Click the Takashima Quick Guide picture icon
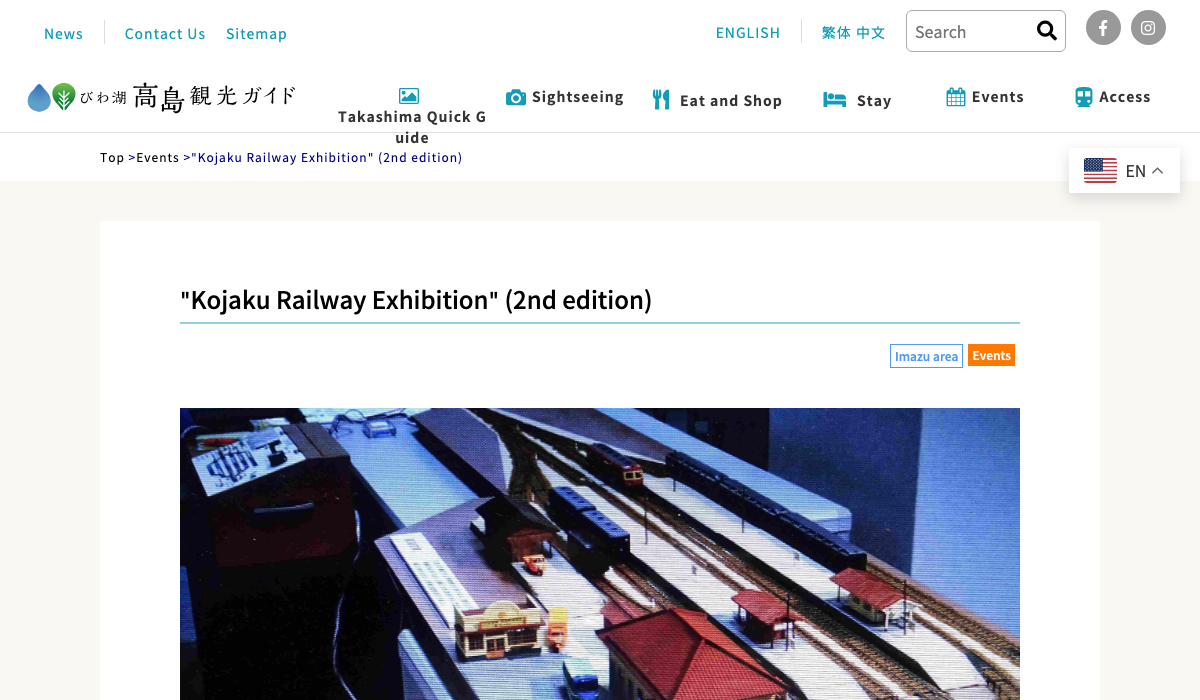This screenshot has height=700, width=1200. coord(409,96)
